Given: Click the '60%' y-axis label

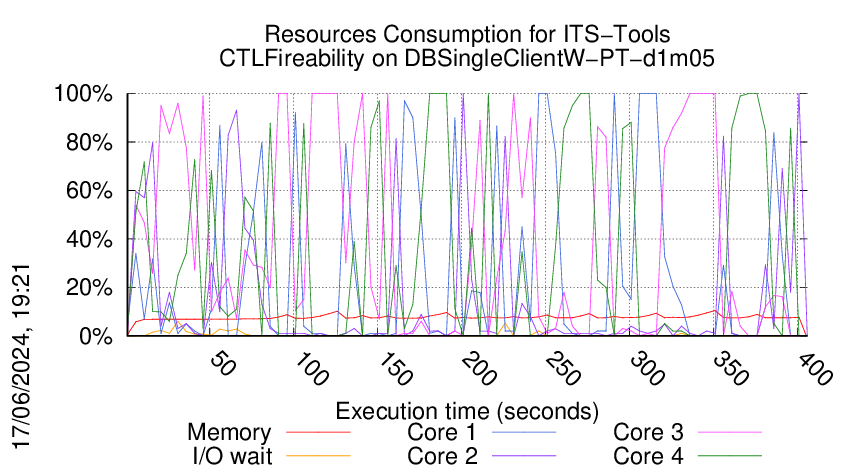Looking at the screenshot, I should [89, 191].
